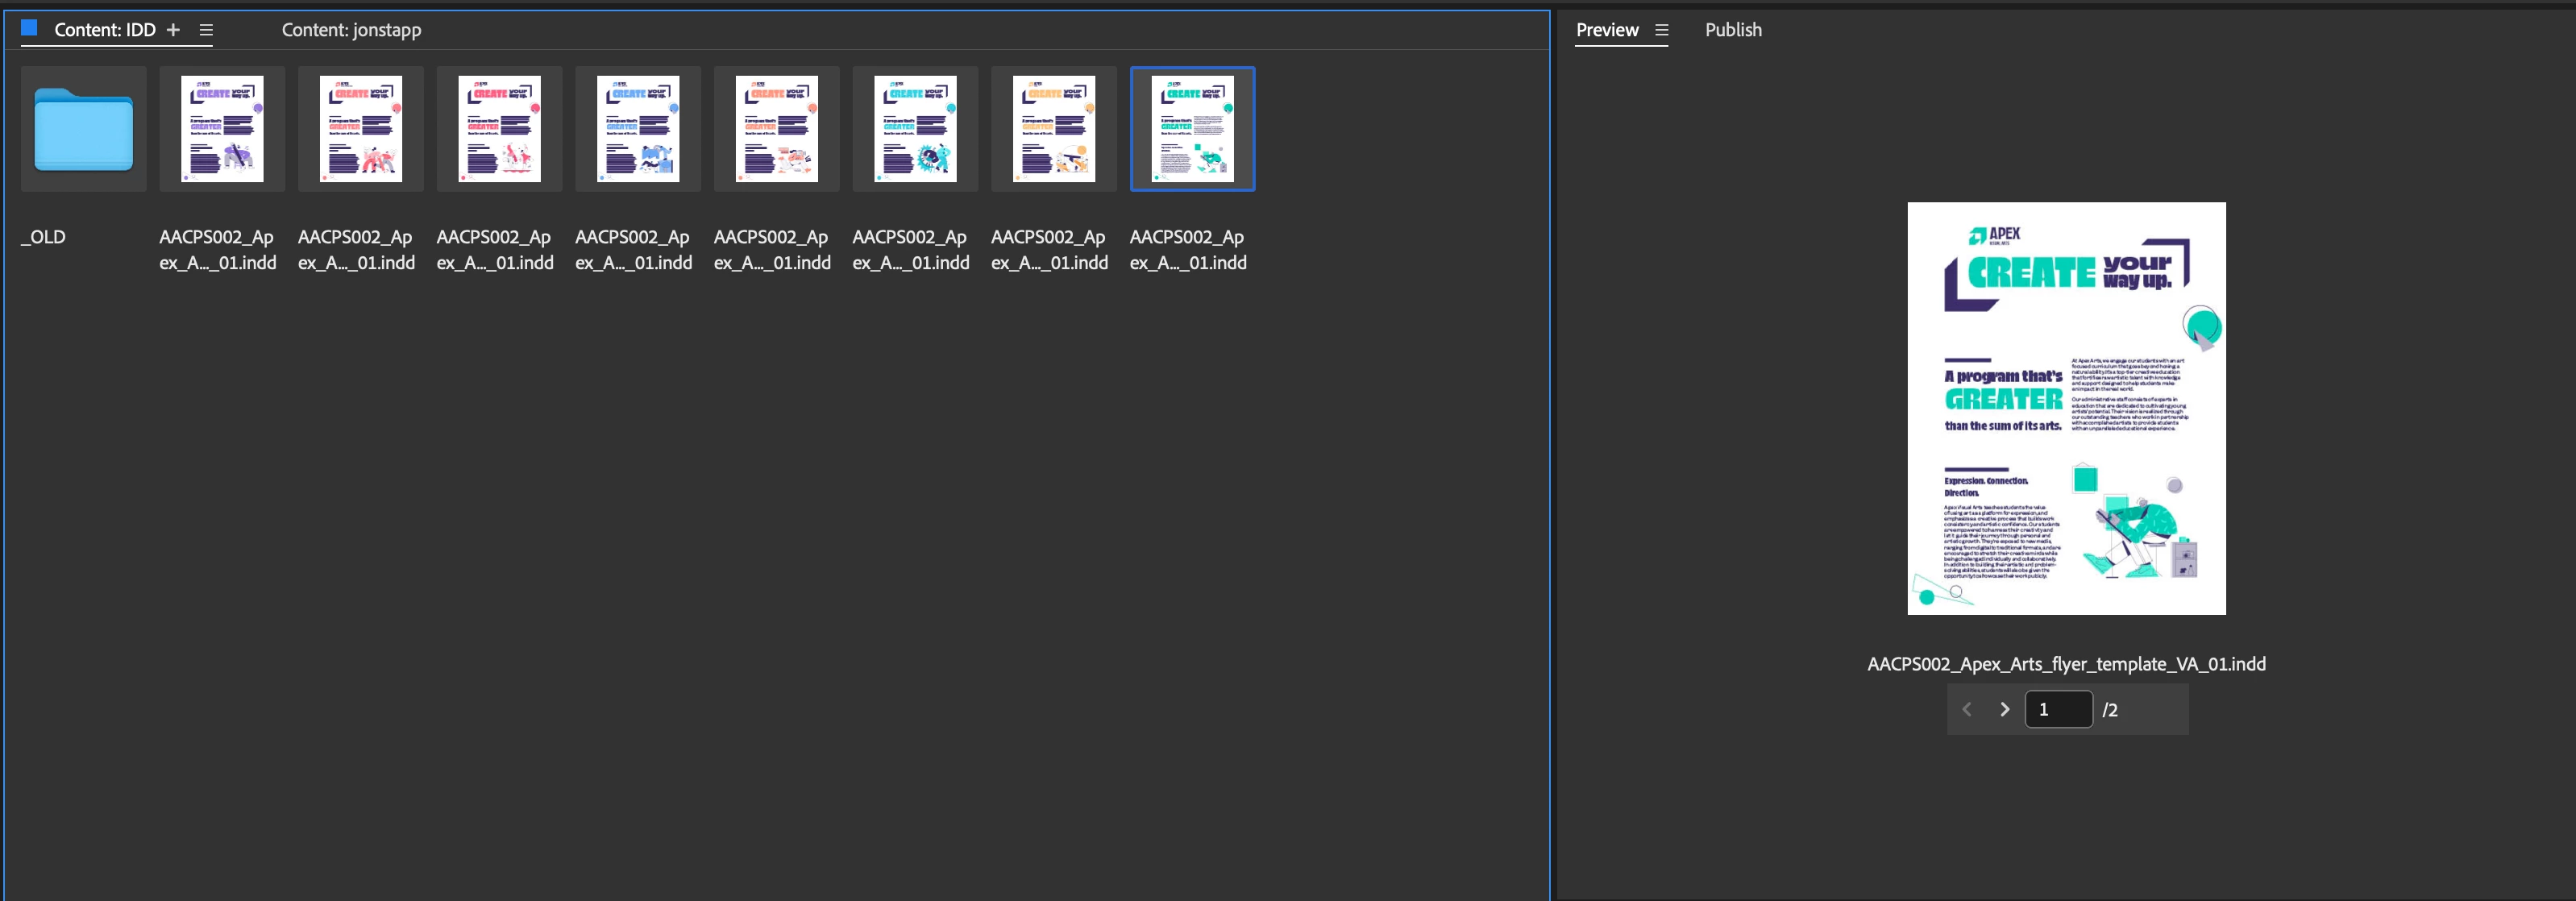Add new content panel with plus icon
Image resolution: width=2576 pixels, height=901 pixels.
(173, 30)
